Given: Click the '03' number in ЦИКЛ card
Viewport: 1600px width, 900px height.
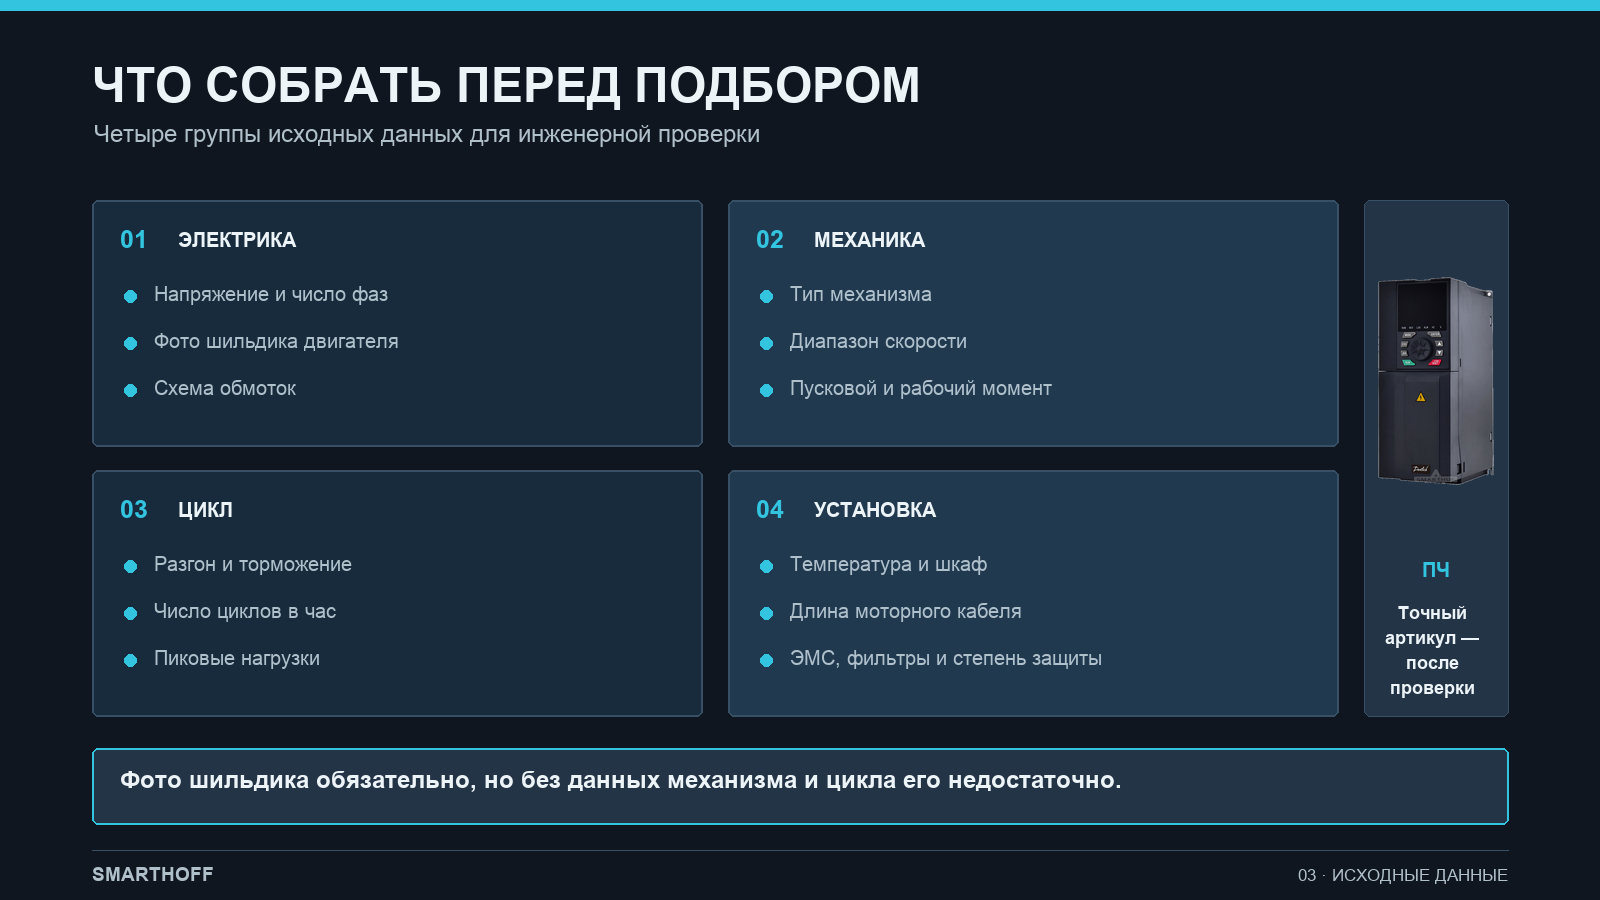Looking at the screenshot, I should coord(134,510).
